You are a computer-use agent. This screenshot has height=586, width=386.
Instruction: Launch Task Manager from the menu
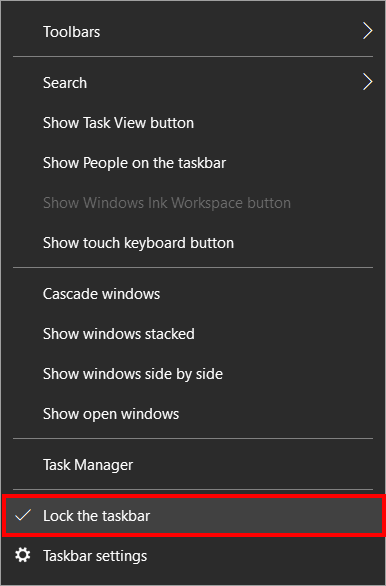click(88, 465)
